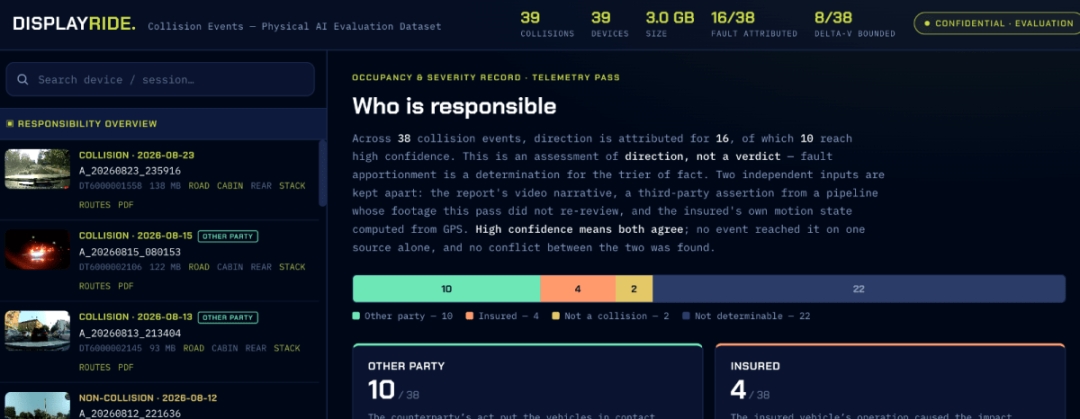The width and height of the screenshot is (1080, 419).
Task: Click the Not determinable legend swatch
Action: [x=686, y=316]
